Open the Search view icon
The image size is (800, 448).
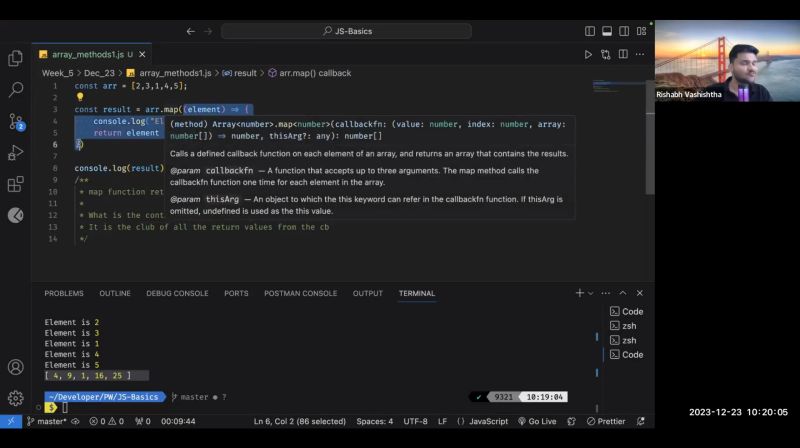15,90
